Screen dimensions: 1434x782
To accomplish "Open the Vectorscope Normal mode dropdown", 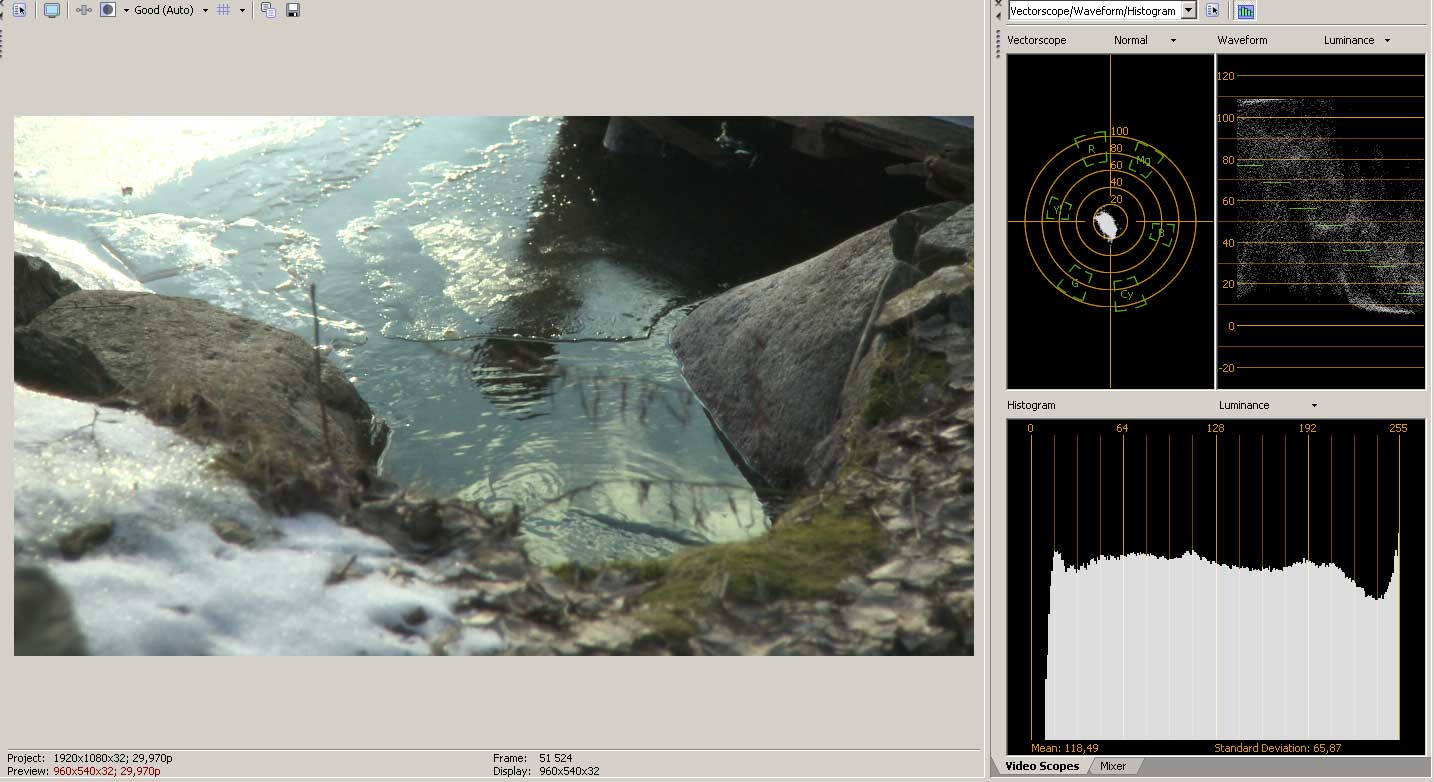I will [1145, 41].
